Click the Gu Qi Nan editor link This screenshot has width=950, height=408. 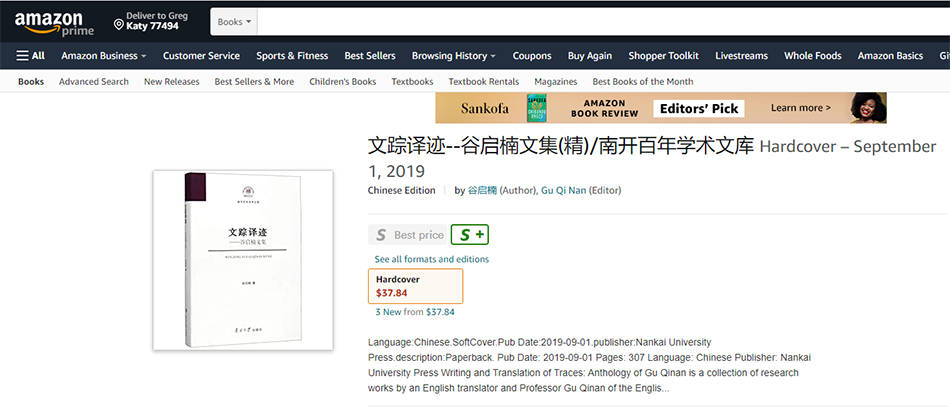pos(562,190)
